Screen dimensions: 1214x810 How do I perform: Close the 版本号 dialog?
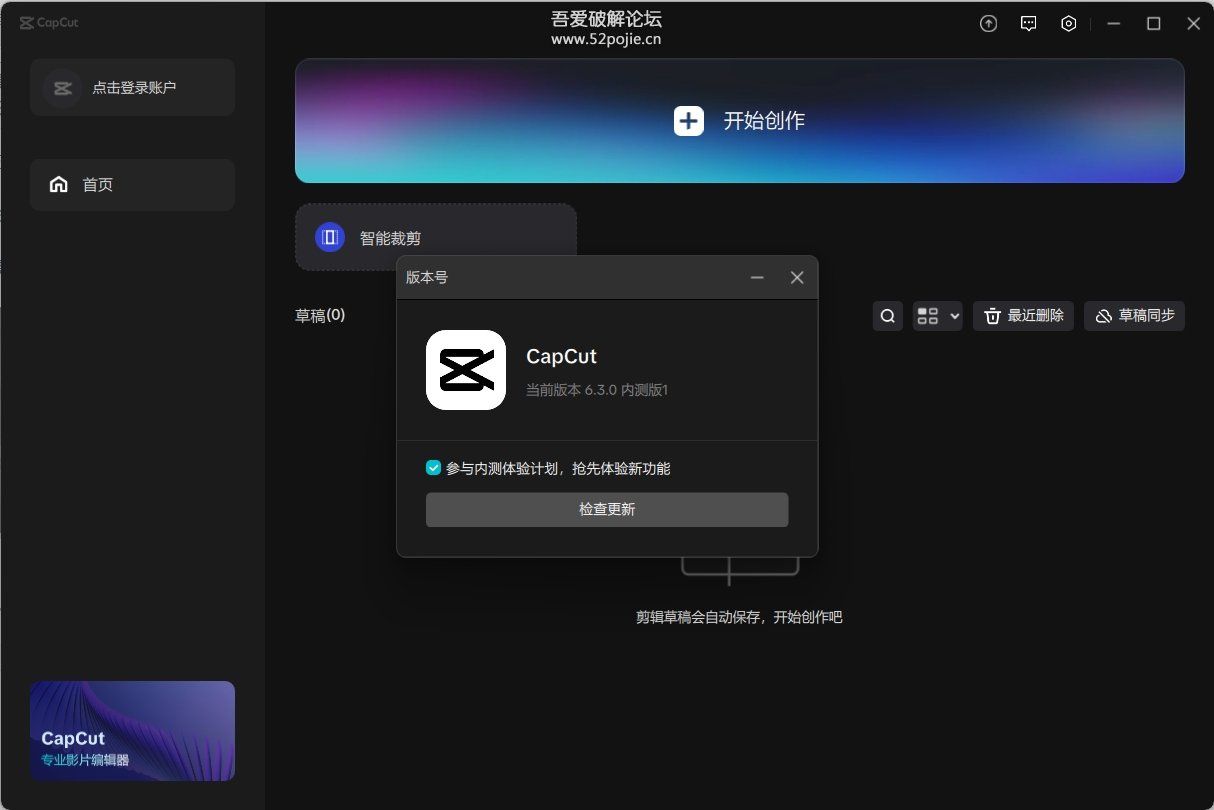[x=797, y=278]
